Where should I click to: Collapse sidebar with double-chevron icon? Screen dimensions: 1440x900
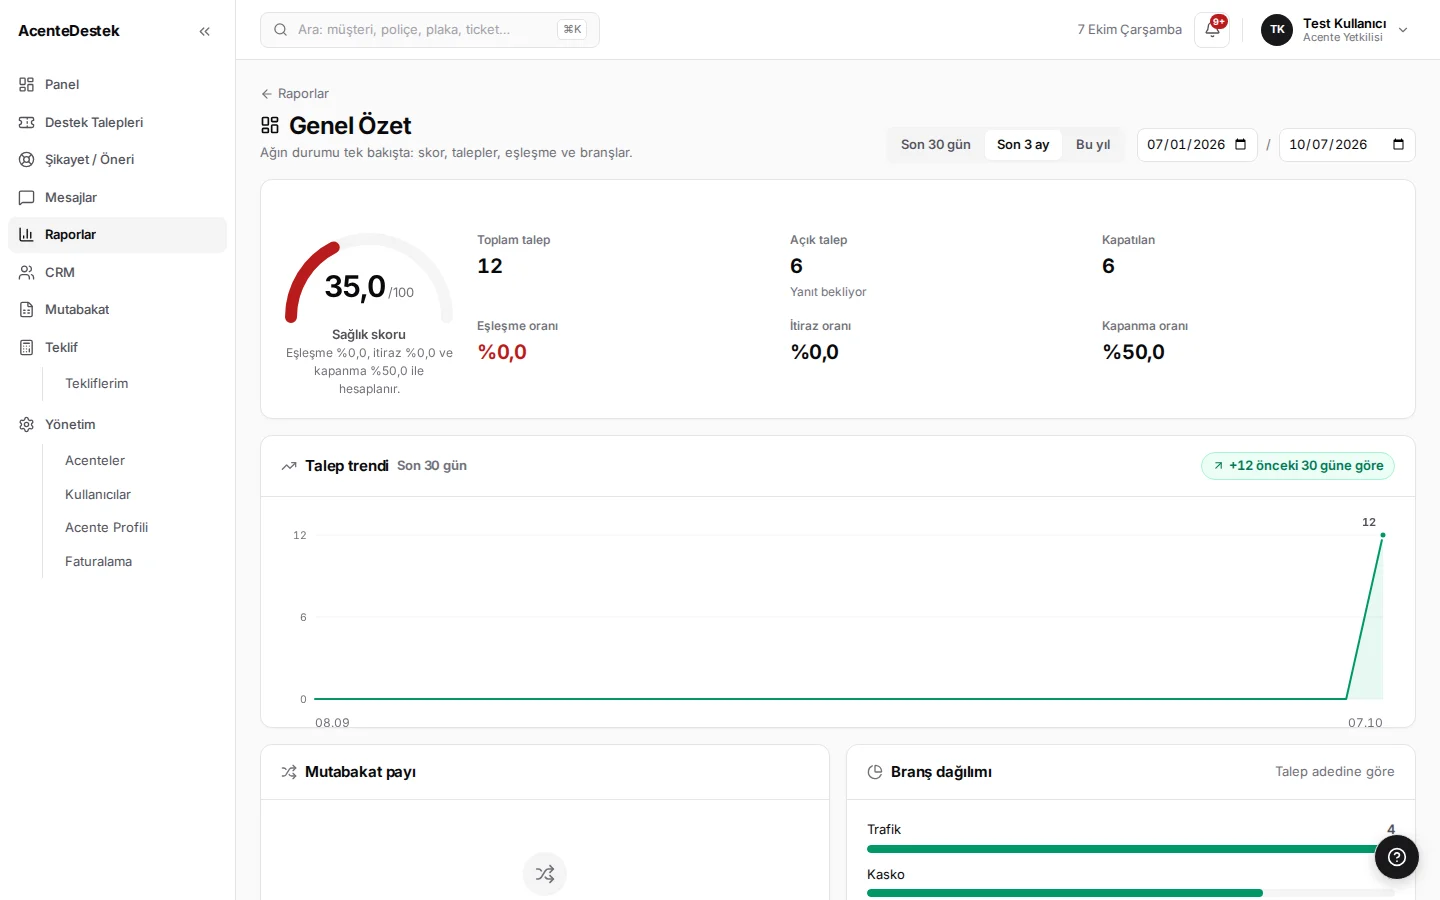click(205, 31)
